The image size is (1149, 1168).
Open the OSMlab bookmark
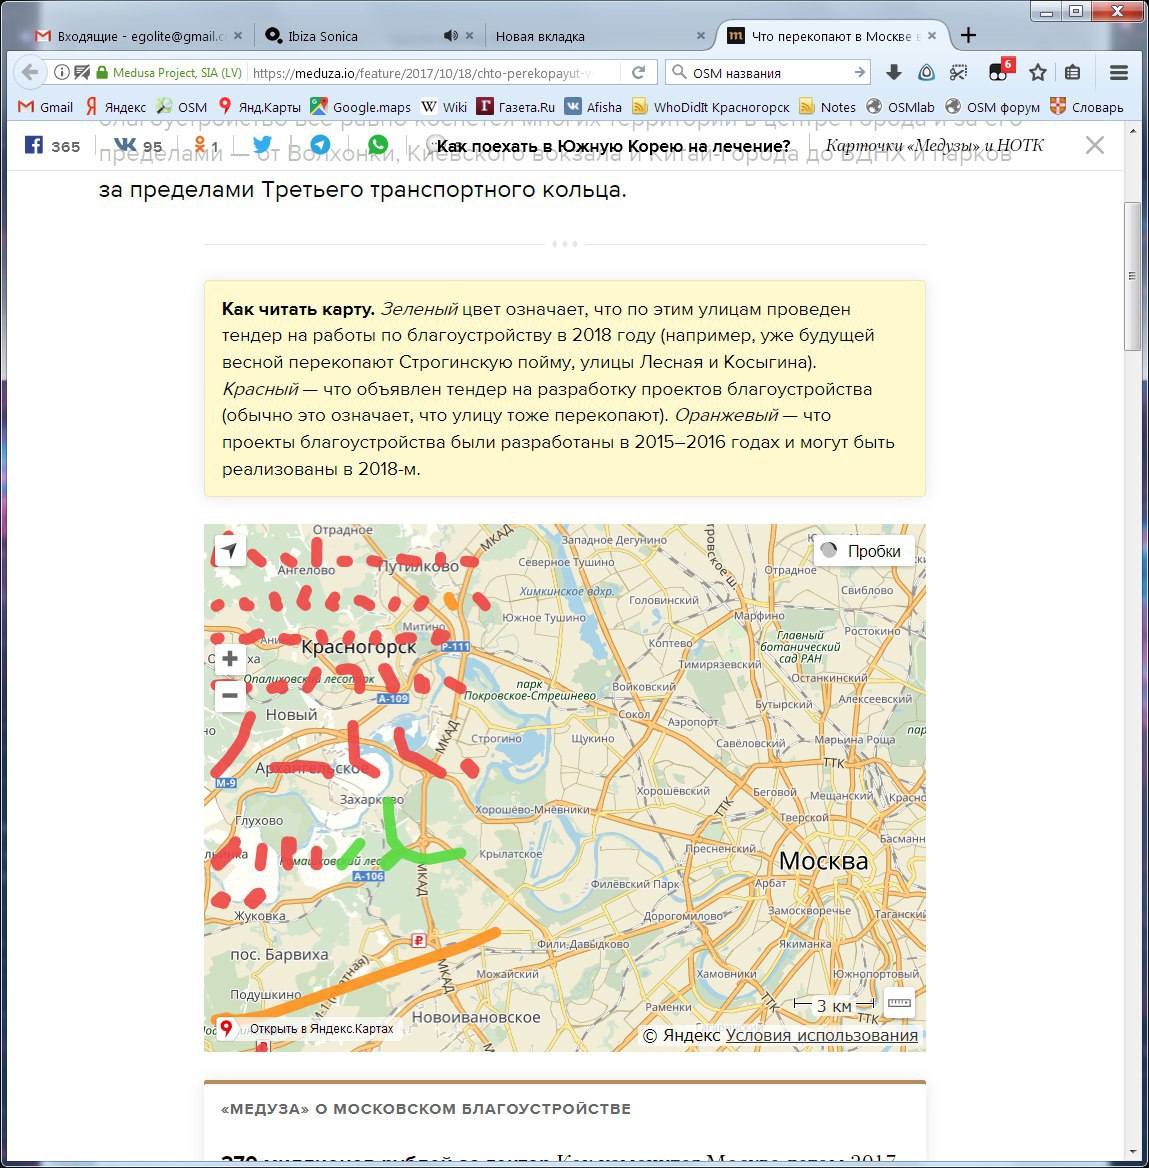pos(900,107)
